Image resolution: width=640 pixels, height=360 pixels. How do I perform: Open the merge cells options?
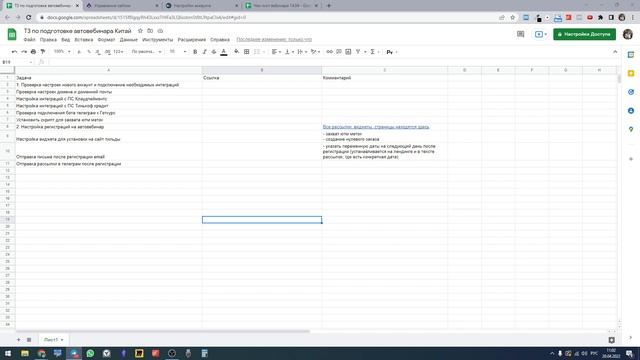[259, 52]
